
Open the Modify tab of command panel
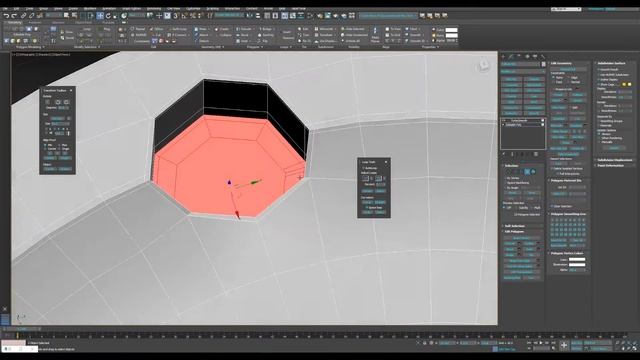click(x=511, y=56)
